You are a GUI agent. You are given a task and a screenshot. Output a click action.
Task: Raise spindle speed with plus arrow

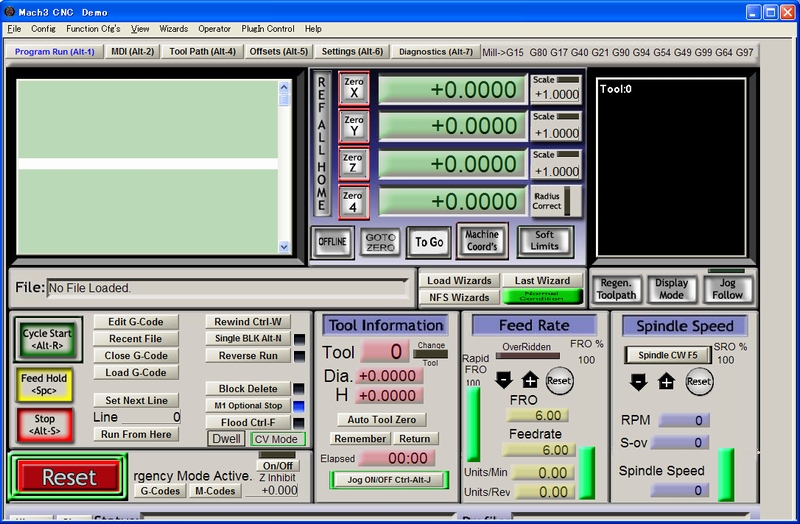pos(666,381)
